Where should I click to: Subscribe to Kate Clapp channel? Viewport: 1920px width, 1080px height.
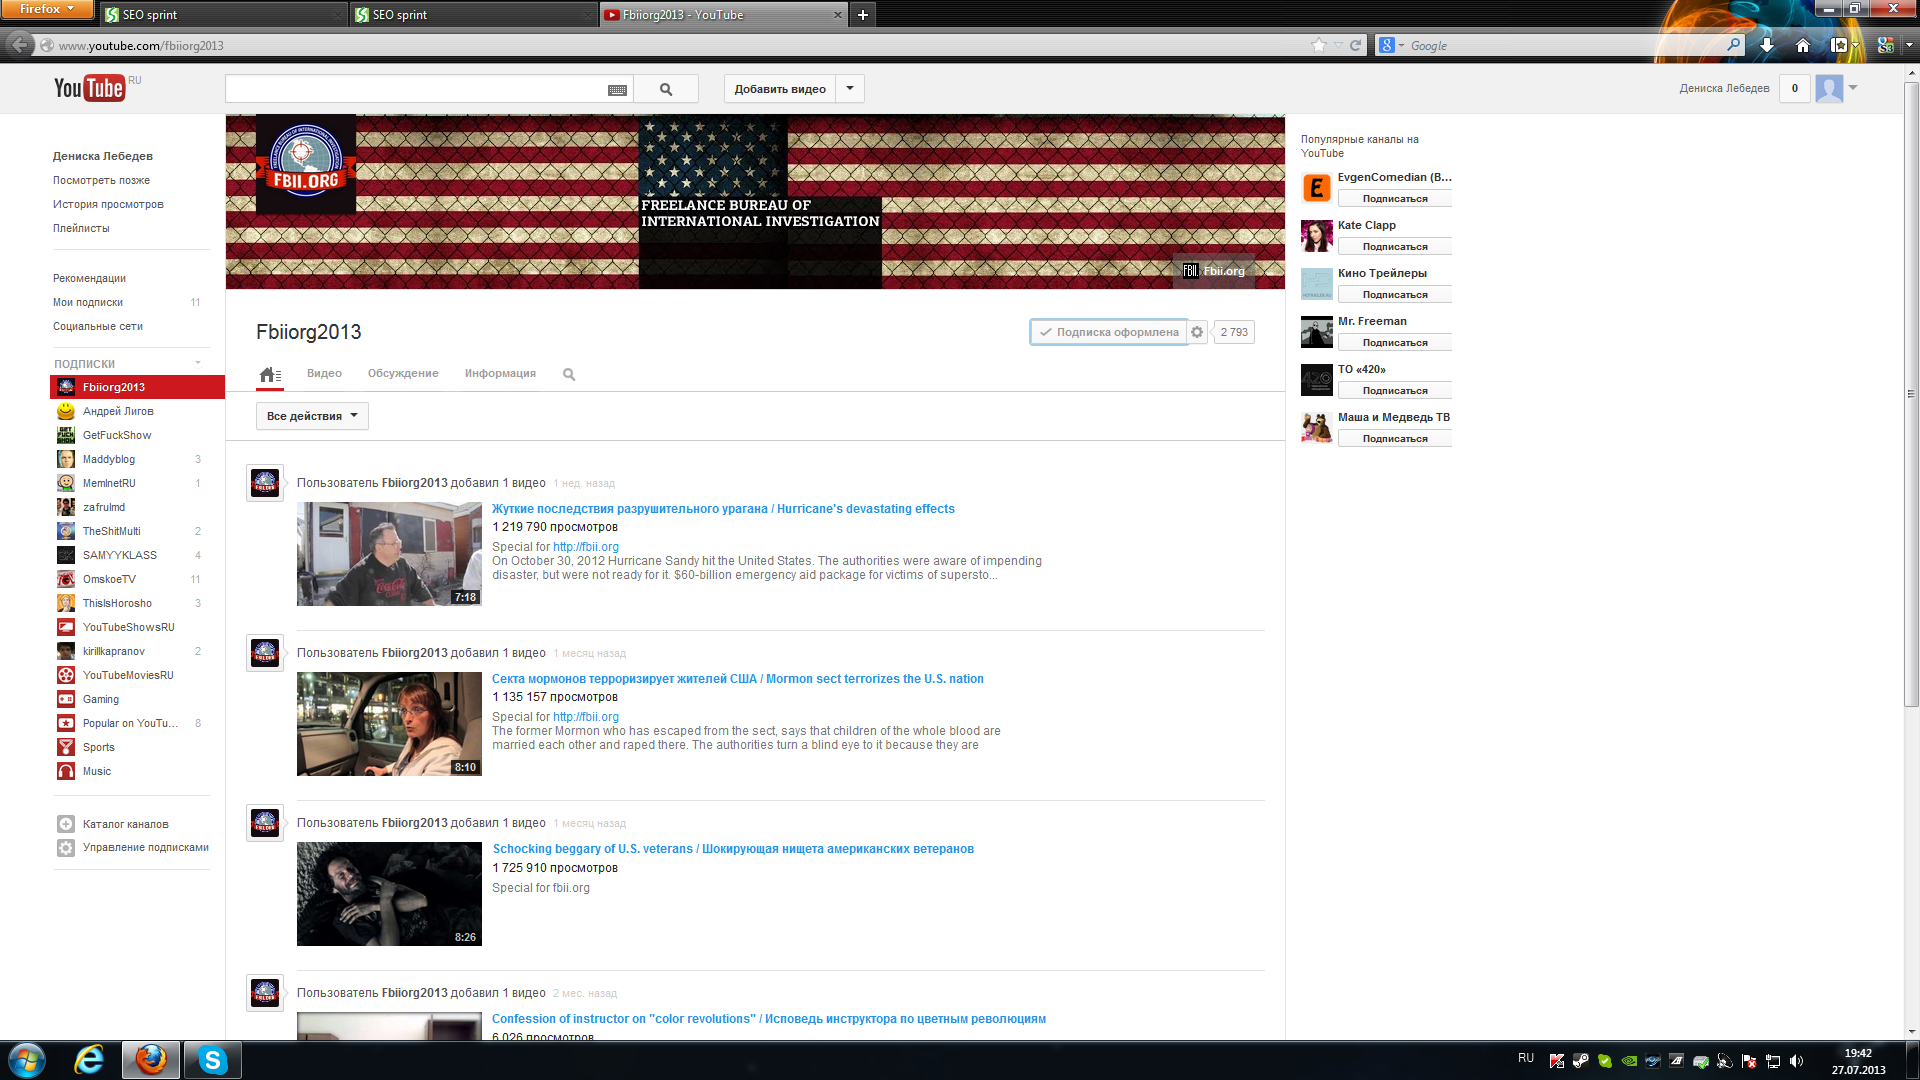point(1395,247)
